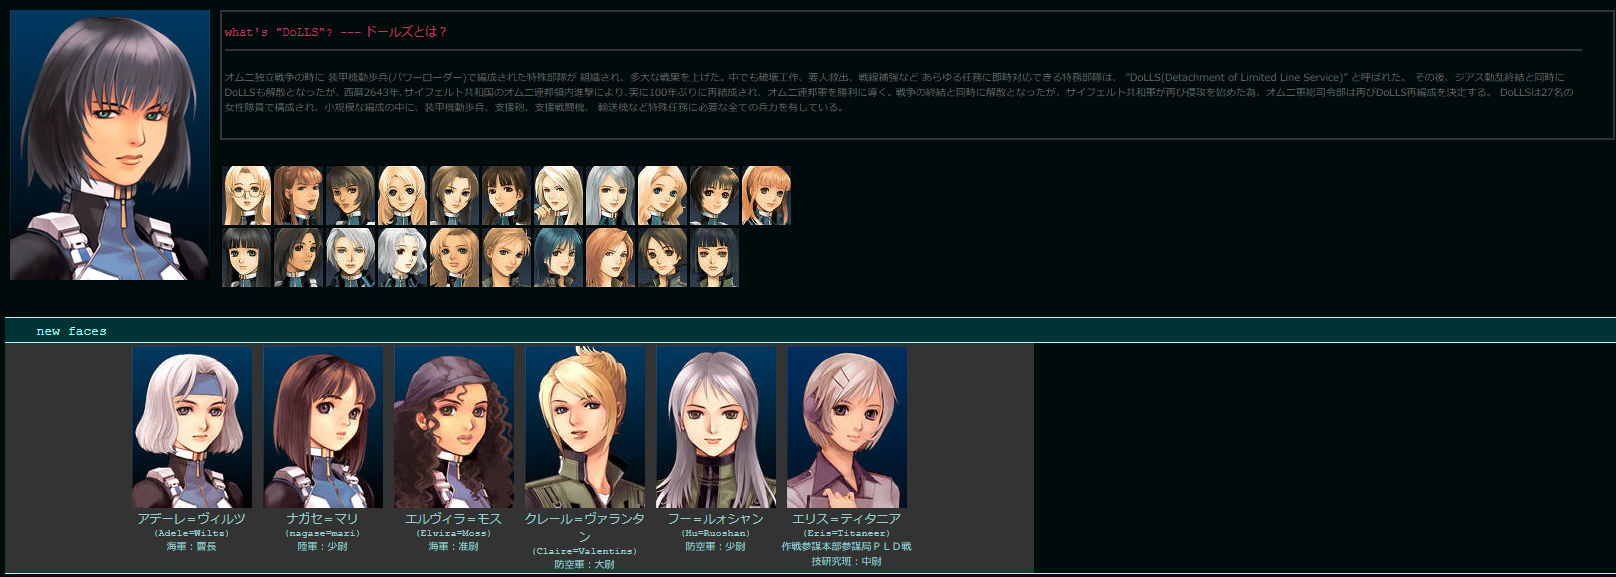This screenshot has height=577, width=1616.
Task: Select the short black bob portrait in blue uniform
Action: (x=715, y=195)
